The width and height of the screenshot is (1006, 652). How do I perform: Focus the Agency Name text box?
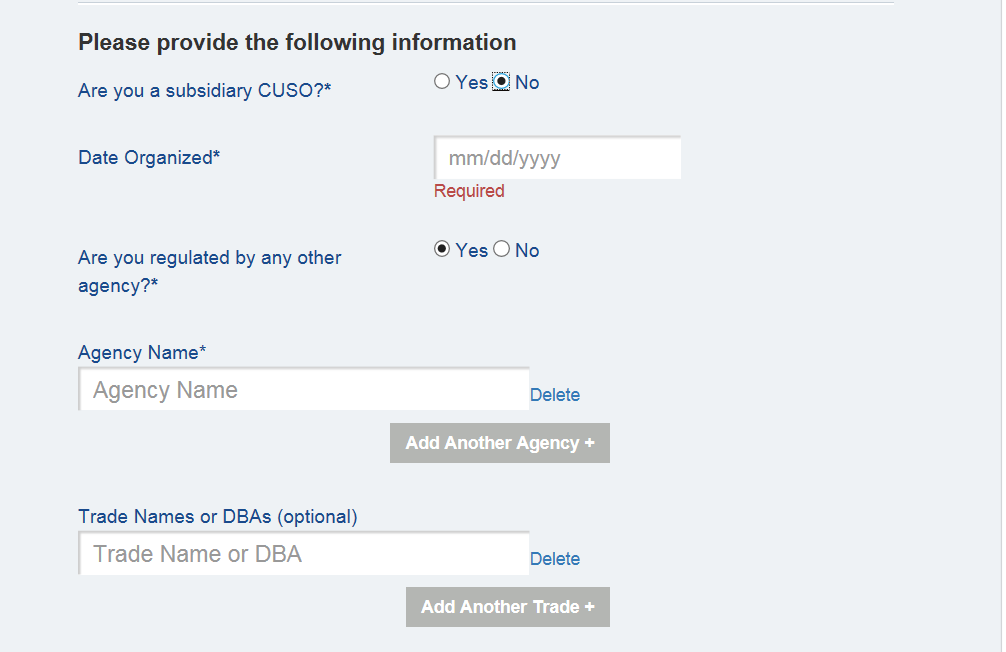coord(304,390)
